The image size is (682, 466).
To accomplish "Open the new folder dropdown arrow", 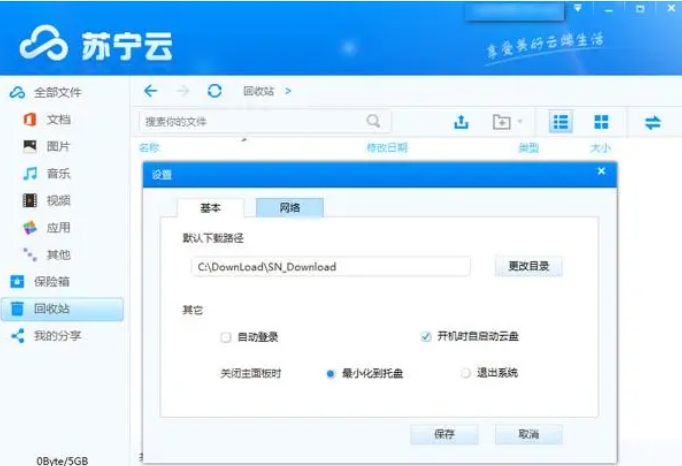I will (520, 121).
